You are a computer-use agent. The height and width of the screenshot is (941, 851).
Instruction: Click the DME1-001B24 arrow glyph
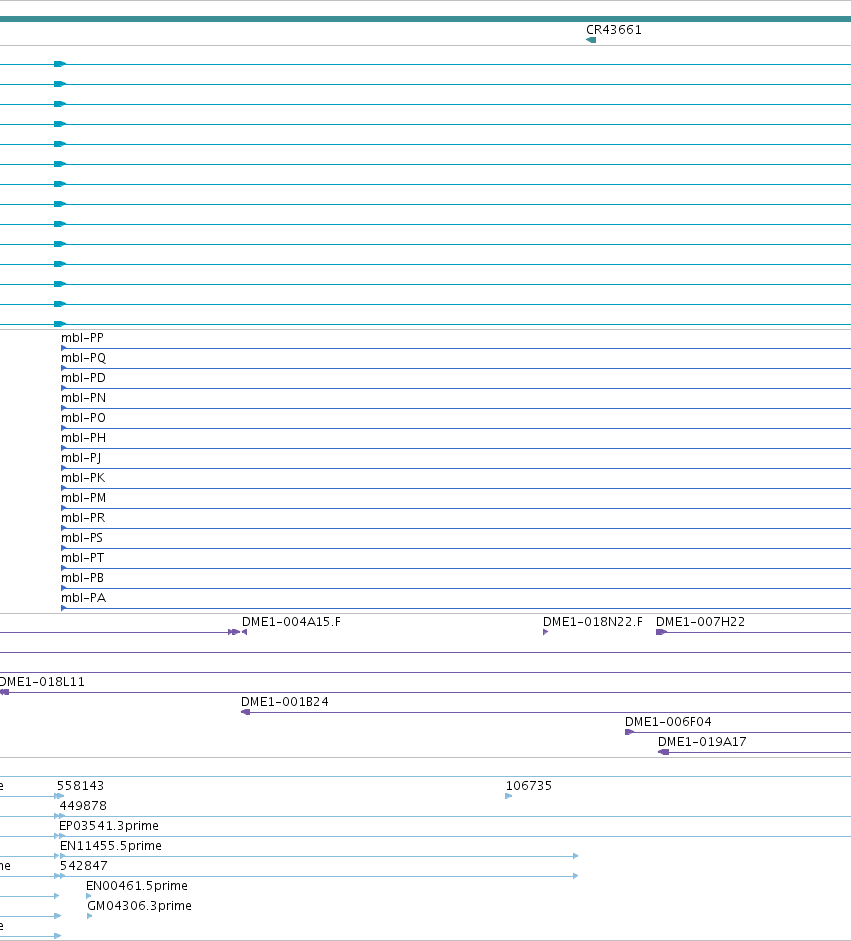[x=245, y=712]
